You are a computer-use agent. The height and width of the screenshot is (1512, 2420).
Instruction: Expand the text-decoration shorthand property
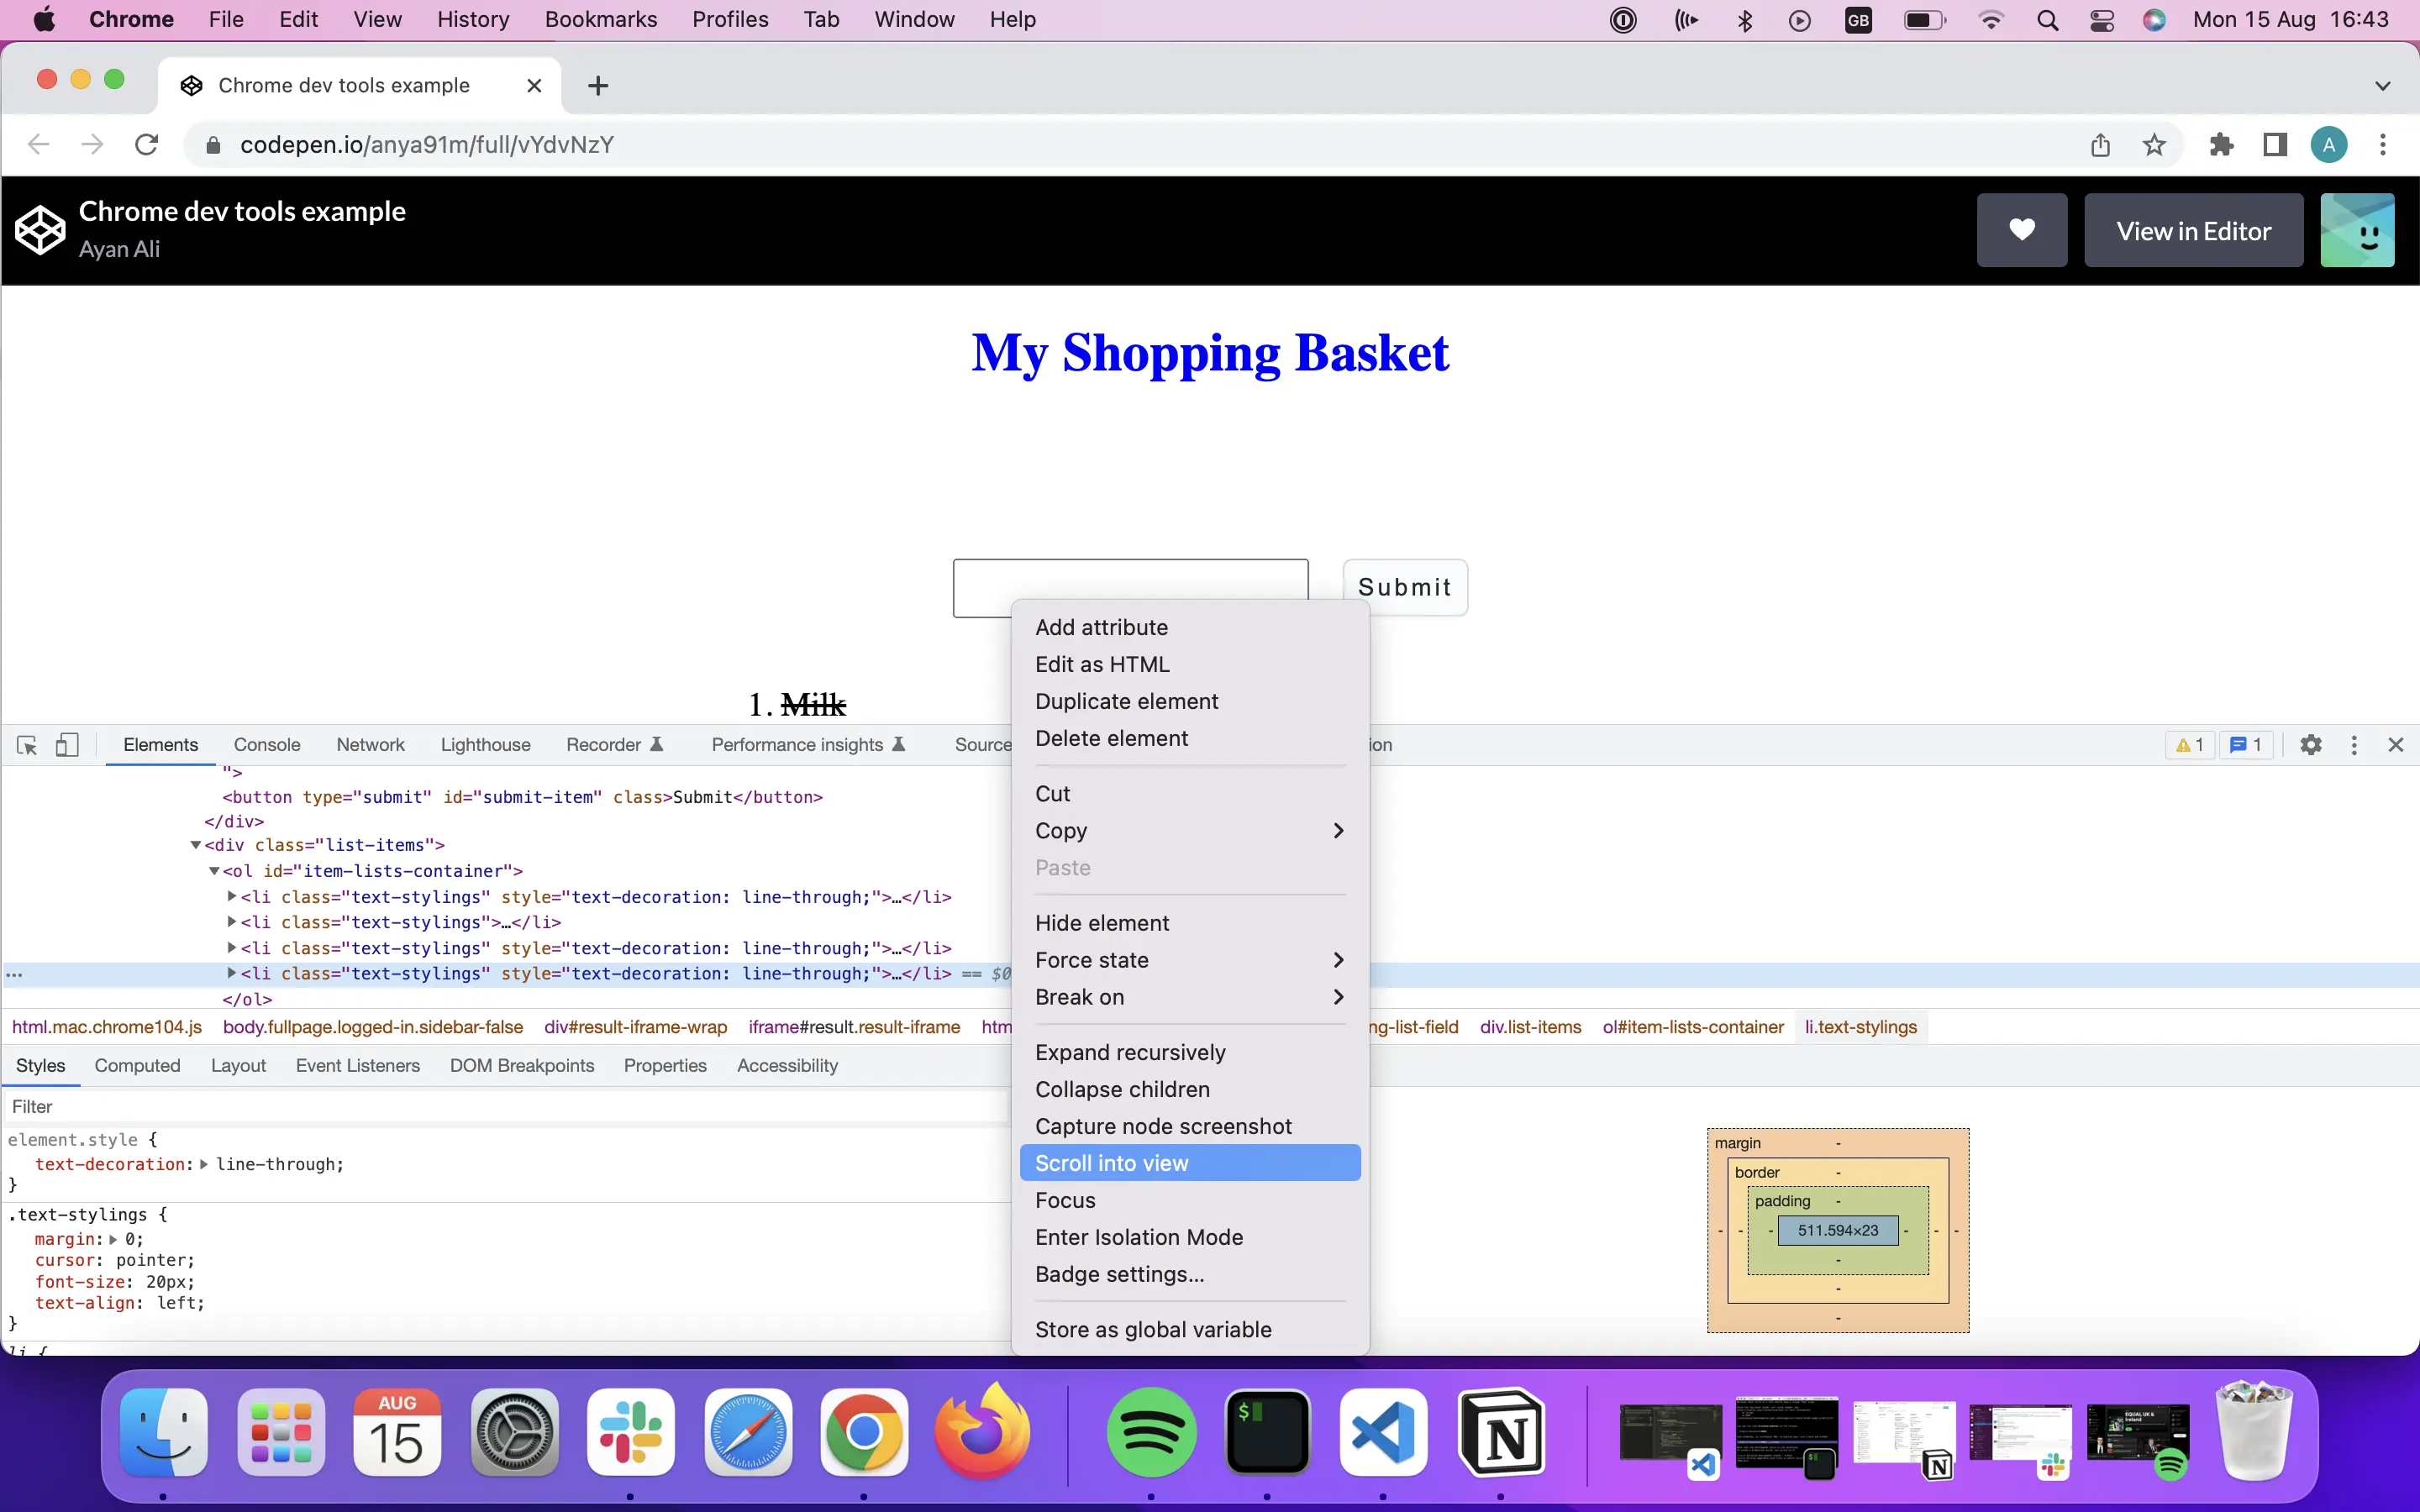coord(204,1164)
